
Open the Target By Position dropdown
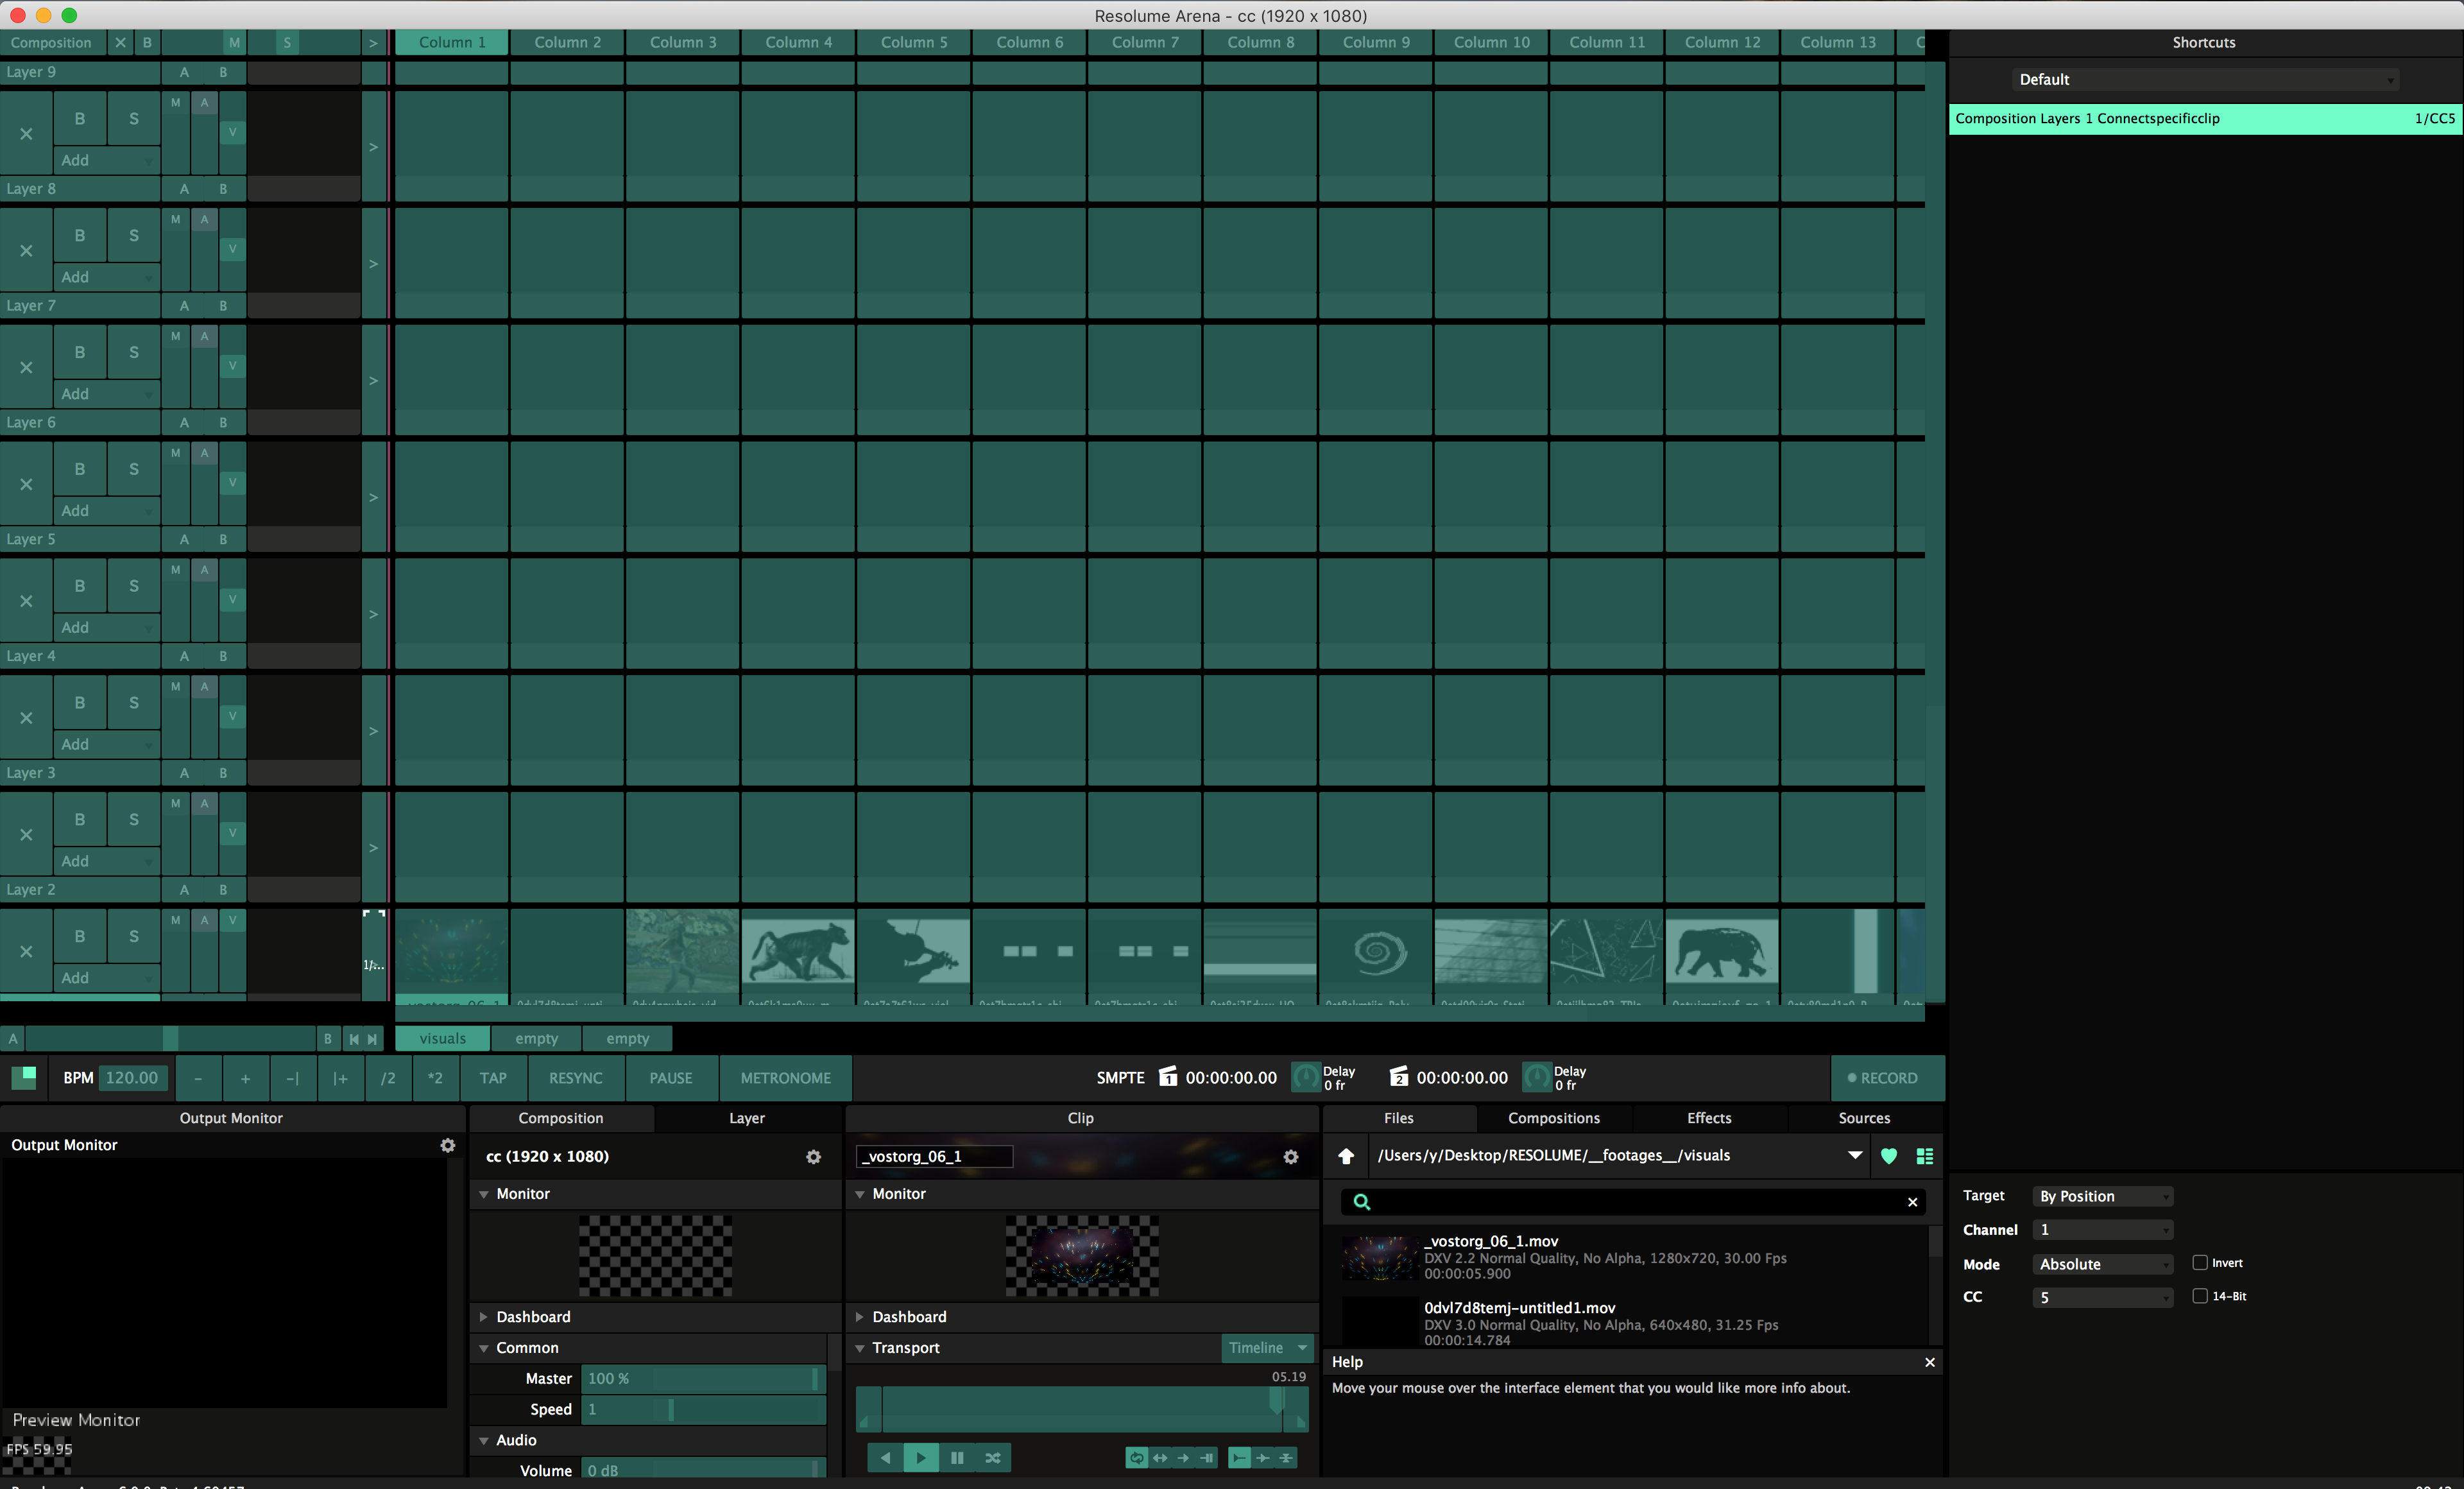(2102, 1196)
